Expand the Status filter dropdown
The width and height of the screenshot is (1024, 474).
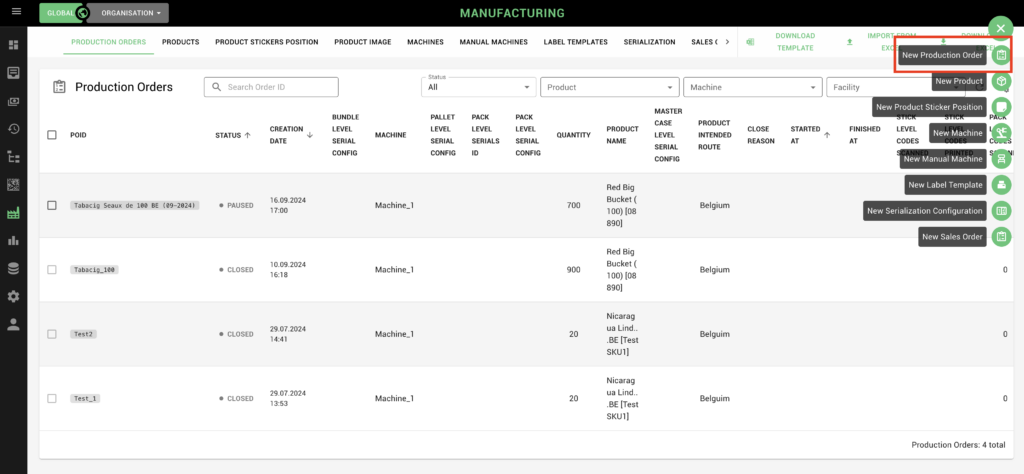(478, 87)
